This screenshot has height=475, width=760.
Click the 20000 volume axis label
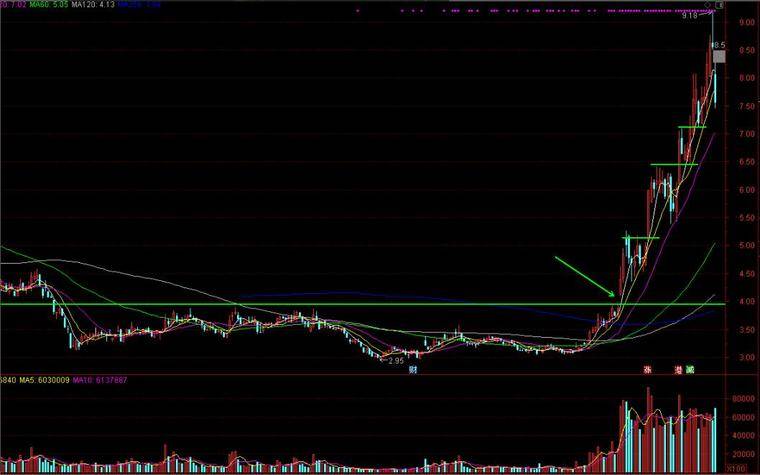742,455
